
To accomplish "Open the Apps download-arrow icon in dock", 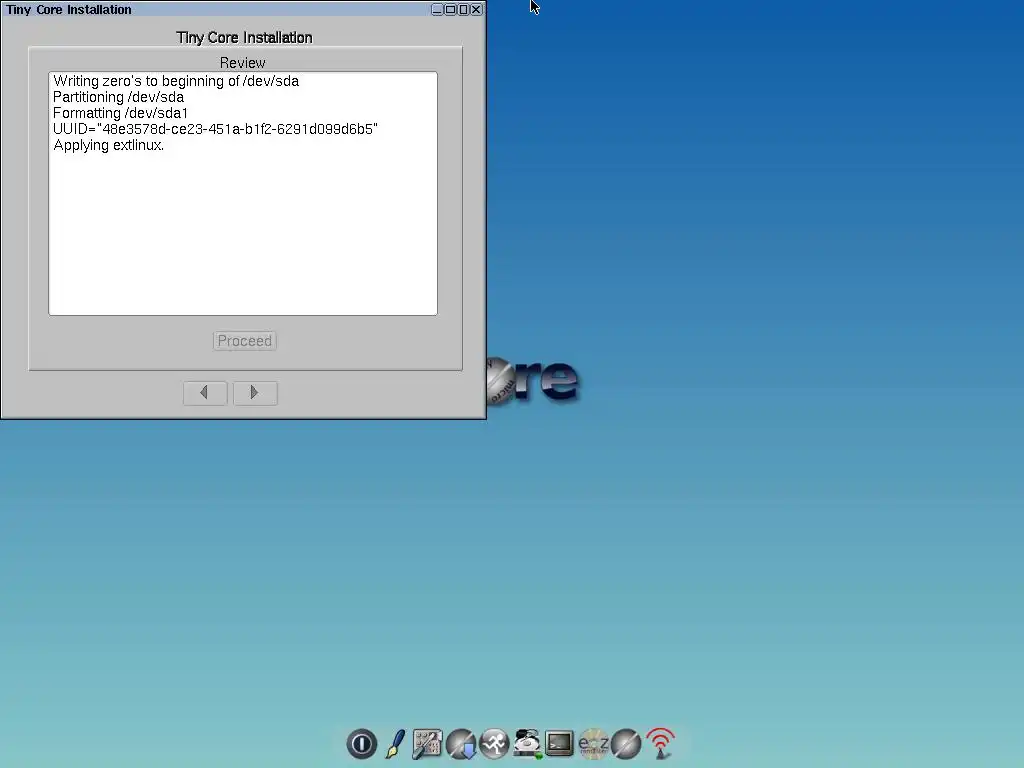I will coord(461,744).
